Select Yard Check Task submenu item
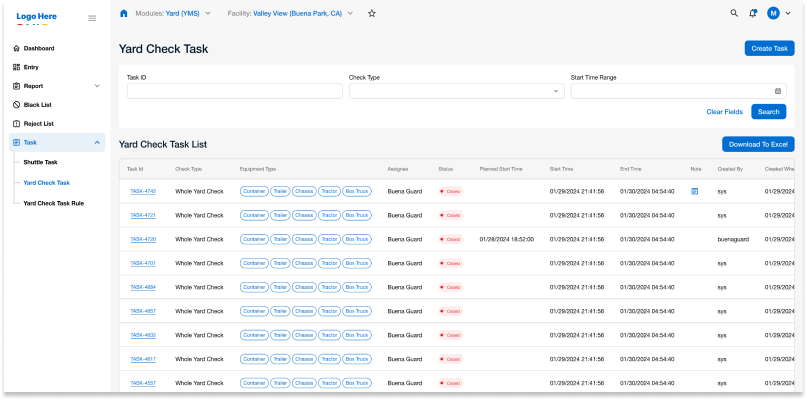This screenshot has width=807, height=401. [46, 183]
